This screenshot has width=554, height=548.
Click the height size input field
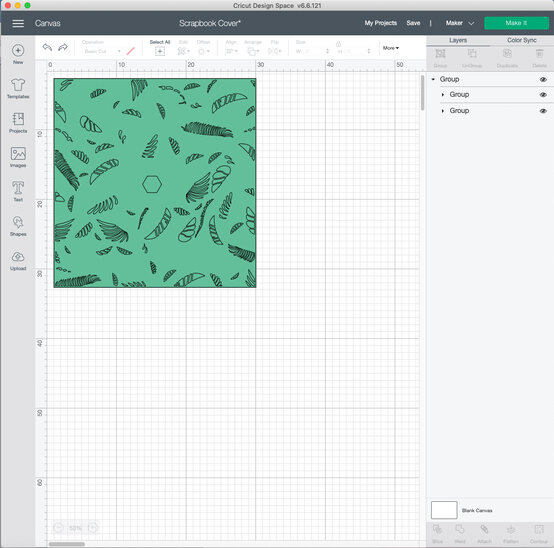[x=354, y=51]
